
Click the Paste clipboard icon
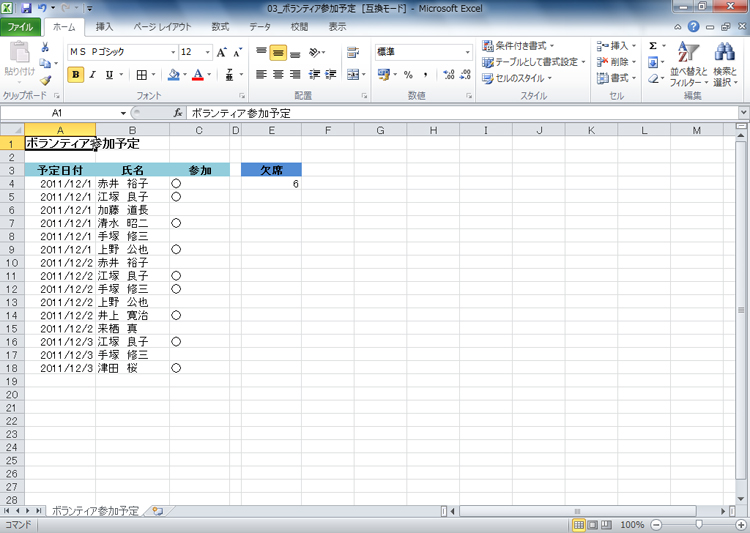20,53
